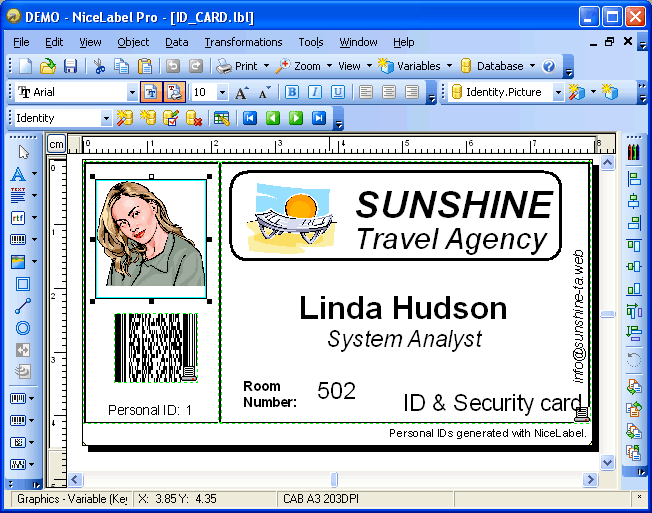Click the Variables toolbar button
Screen dimensions: 652x513
tap(410, 66)
